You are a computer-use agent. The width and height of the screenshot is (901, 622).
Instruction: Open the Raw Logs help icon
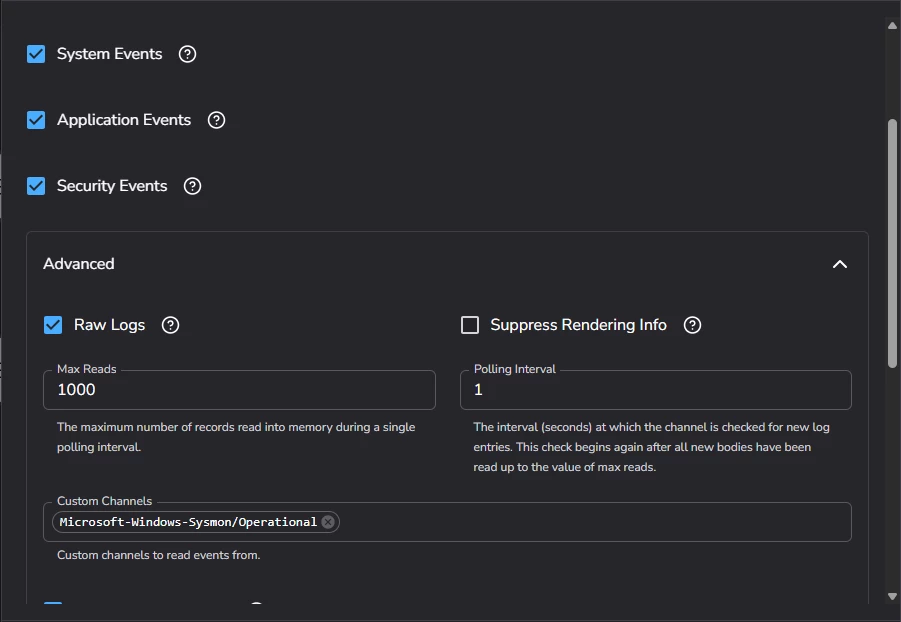[171, 325]
